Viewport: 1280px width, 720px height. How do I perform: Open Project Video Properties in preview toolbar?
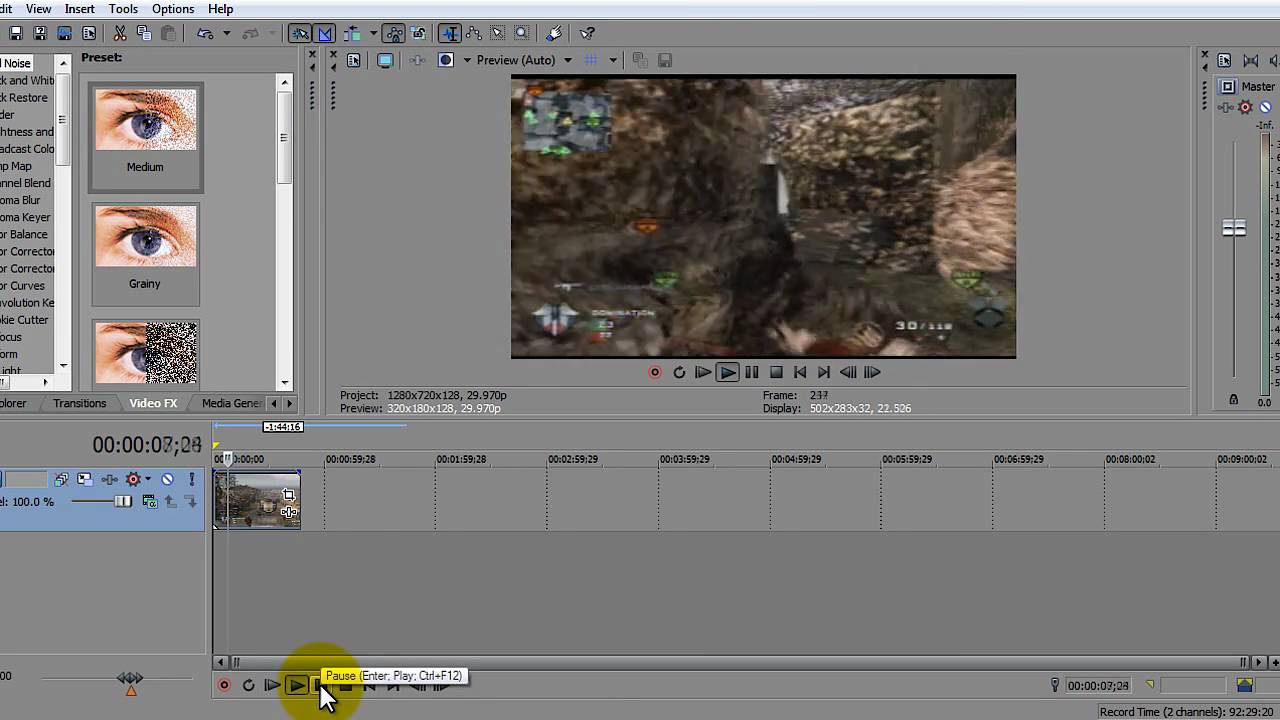click(353, 60)
